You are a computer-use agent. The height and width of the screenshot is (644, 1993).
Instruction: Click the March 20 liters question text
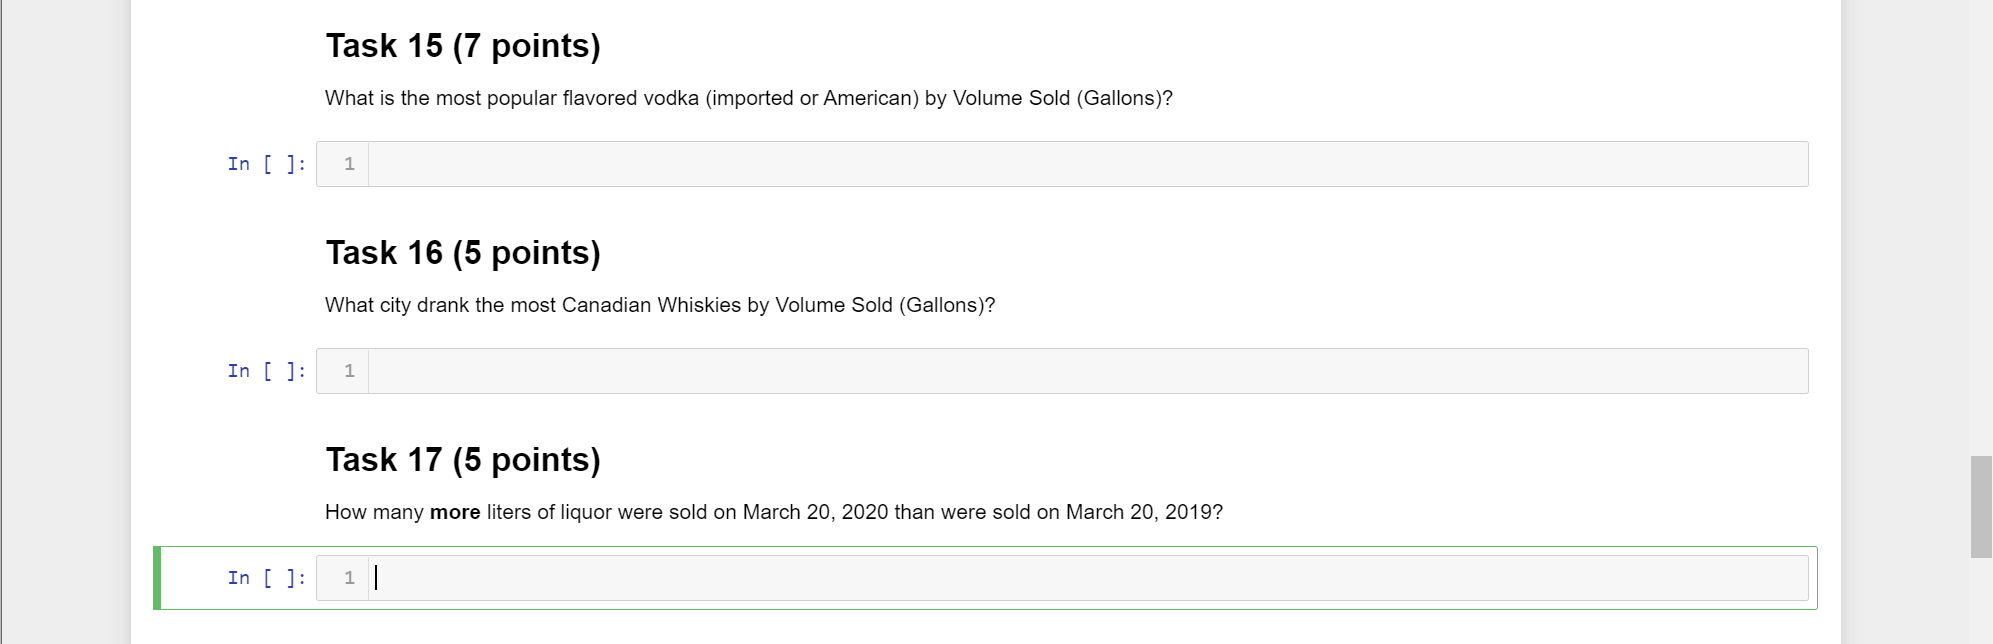coord(773,512)
